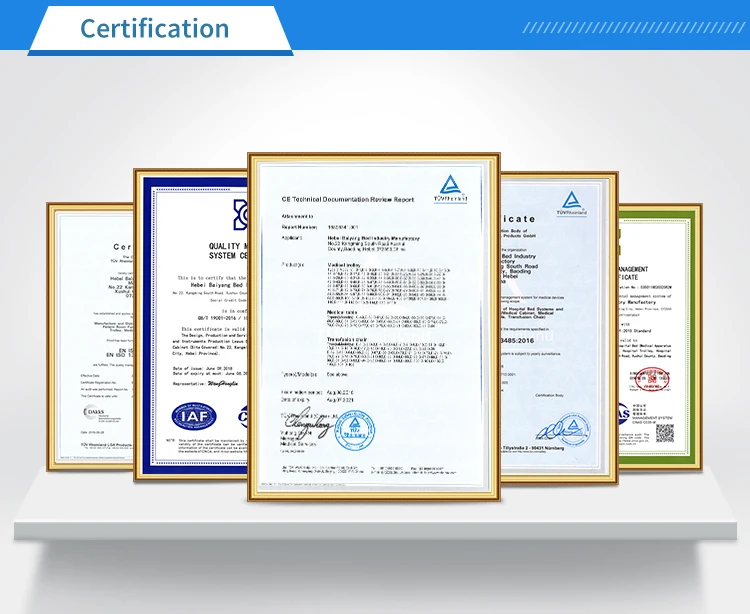Click the QR code on green certificate
Viewport: 750px width, 614px height.
pos(664,433)
